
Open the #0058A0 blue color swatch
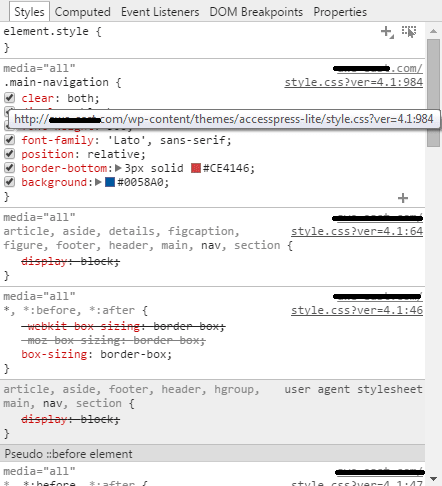click(110, 182)
